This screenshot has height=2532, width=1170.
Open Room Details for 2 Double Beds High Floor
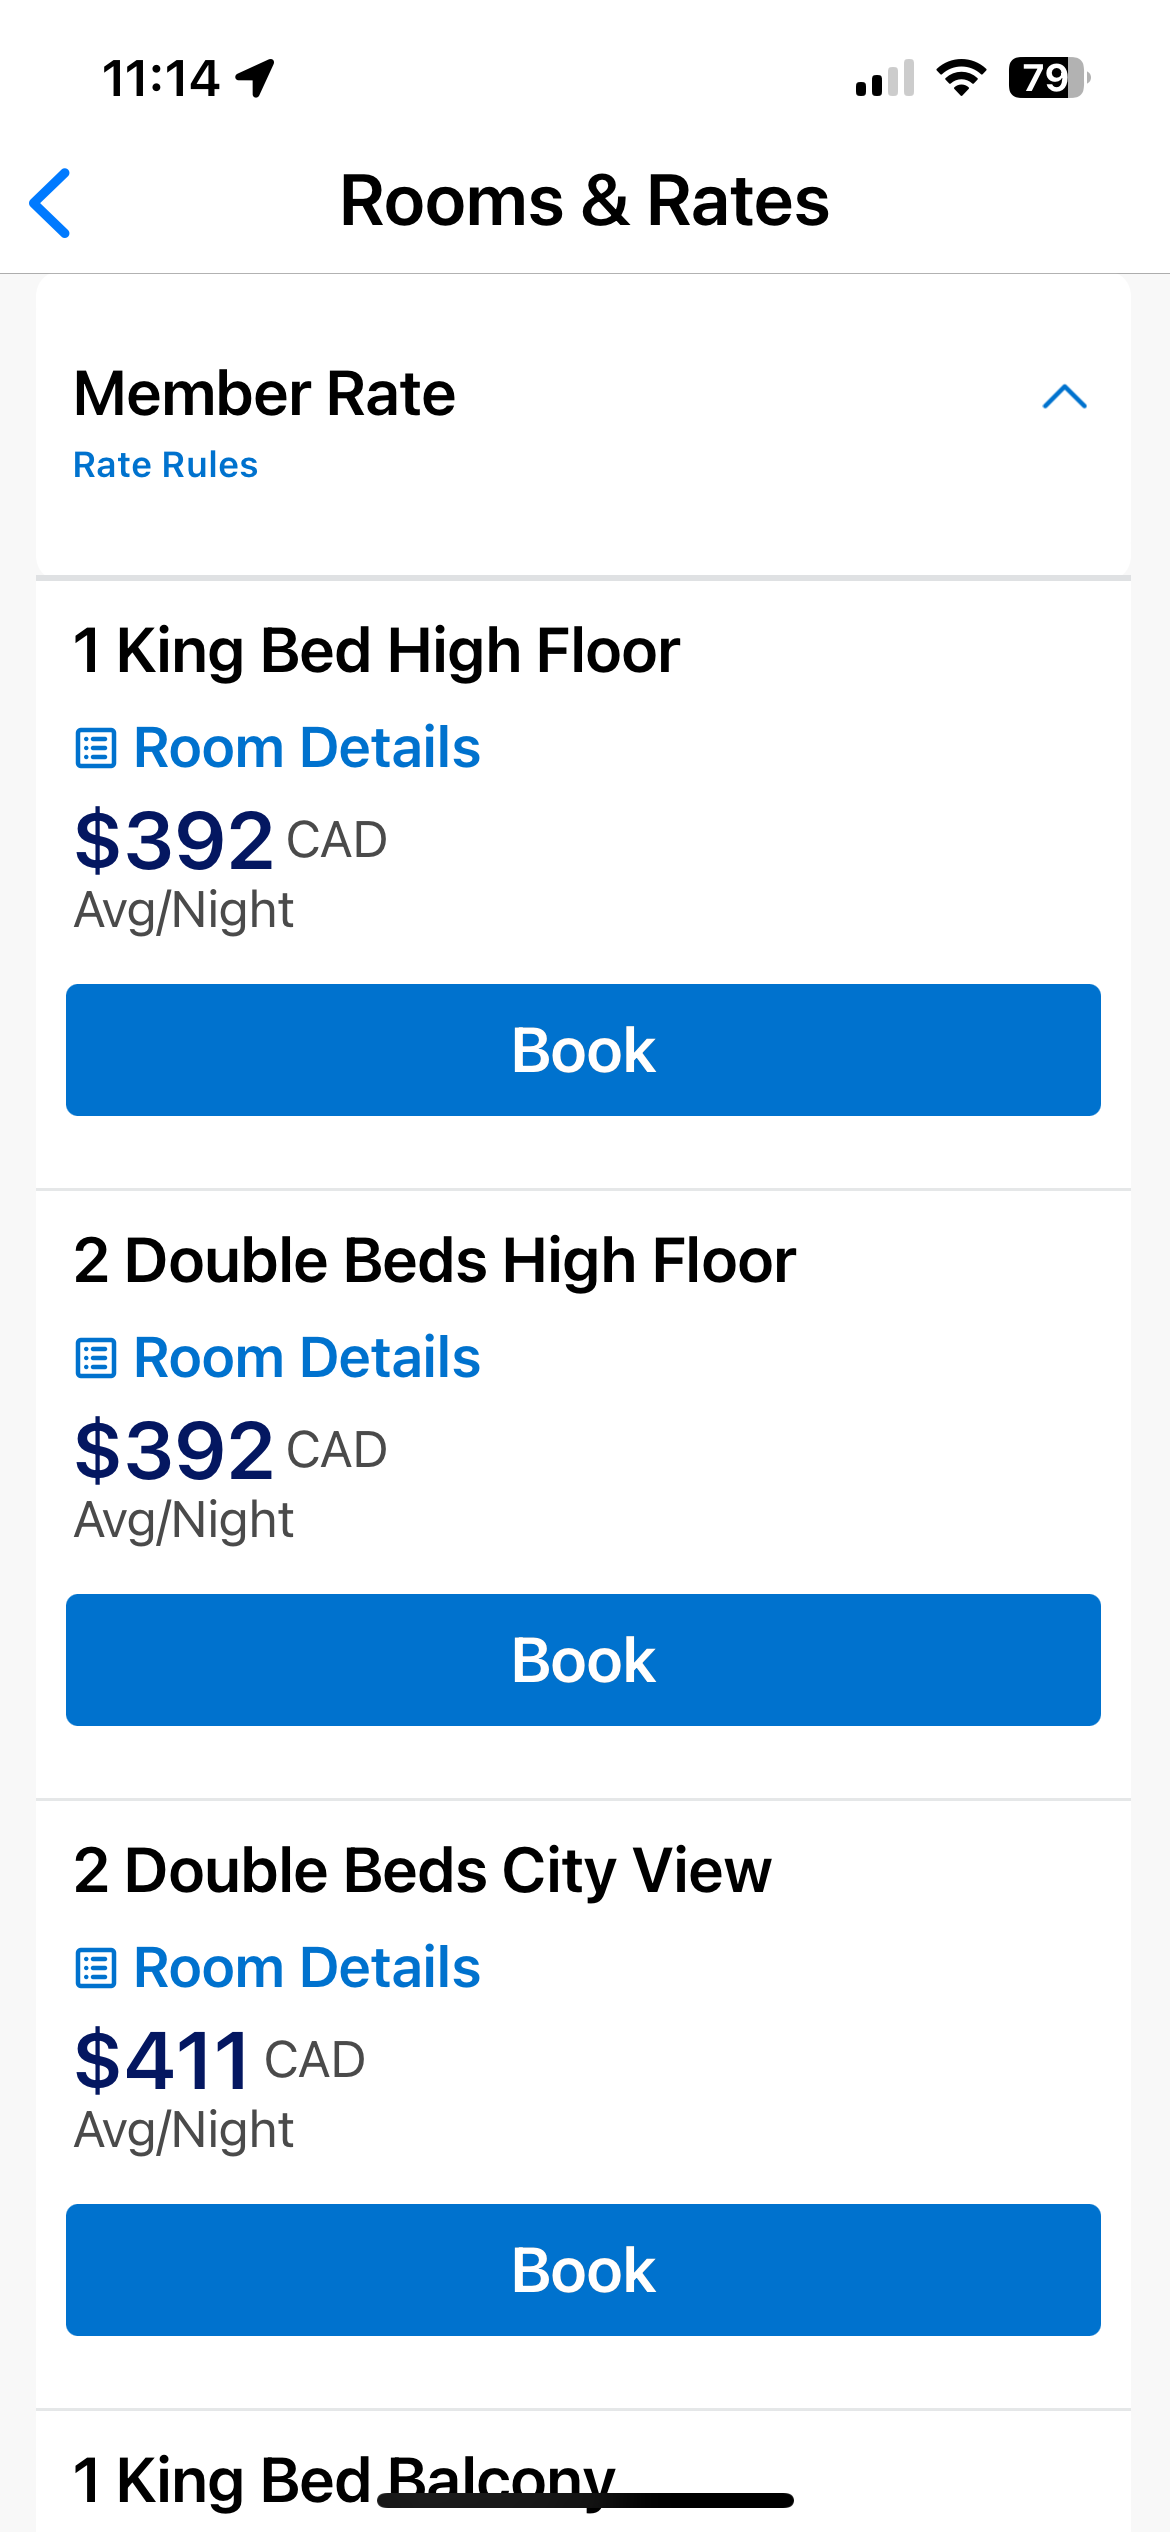307,1358
